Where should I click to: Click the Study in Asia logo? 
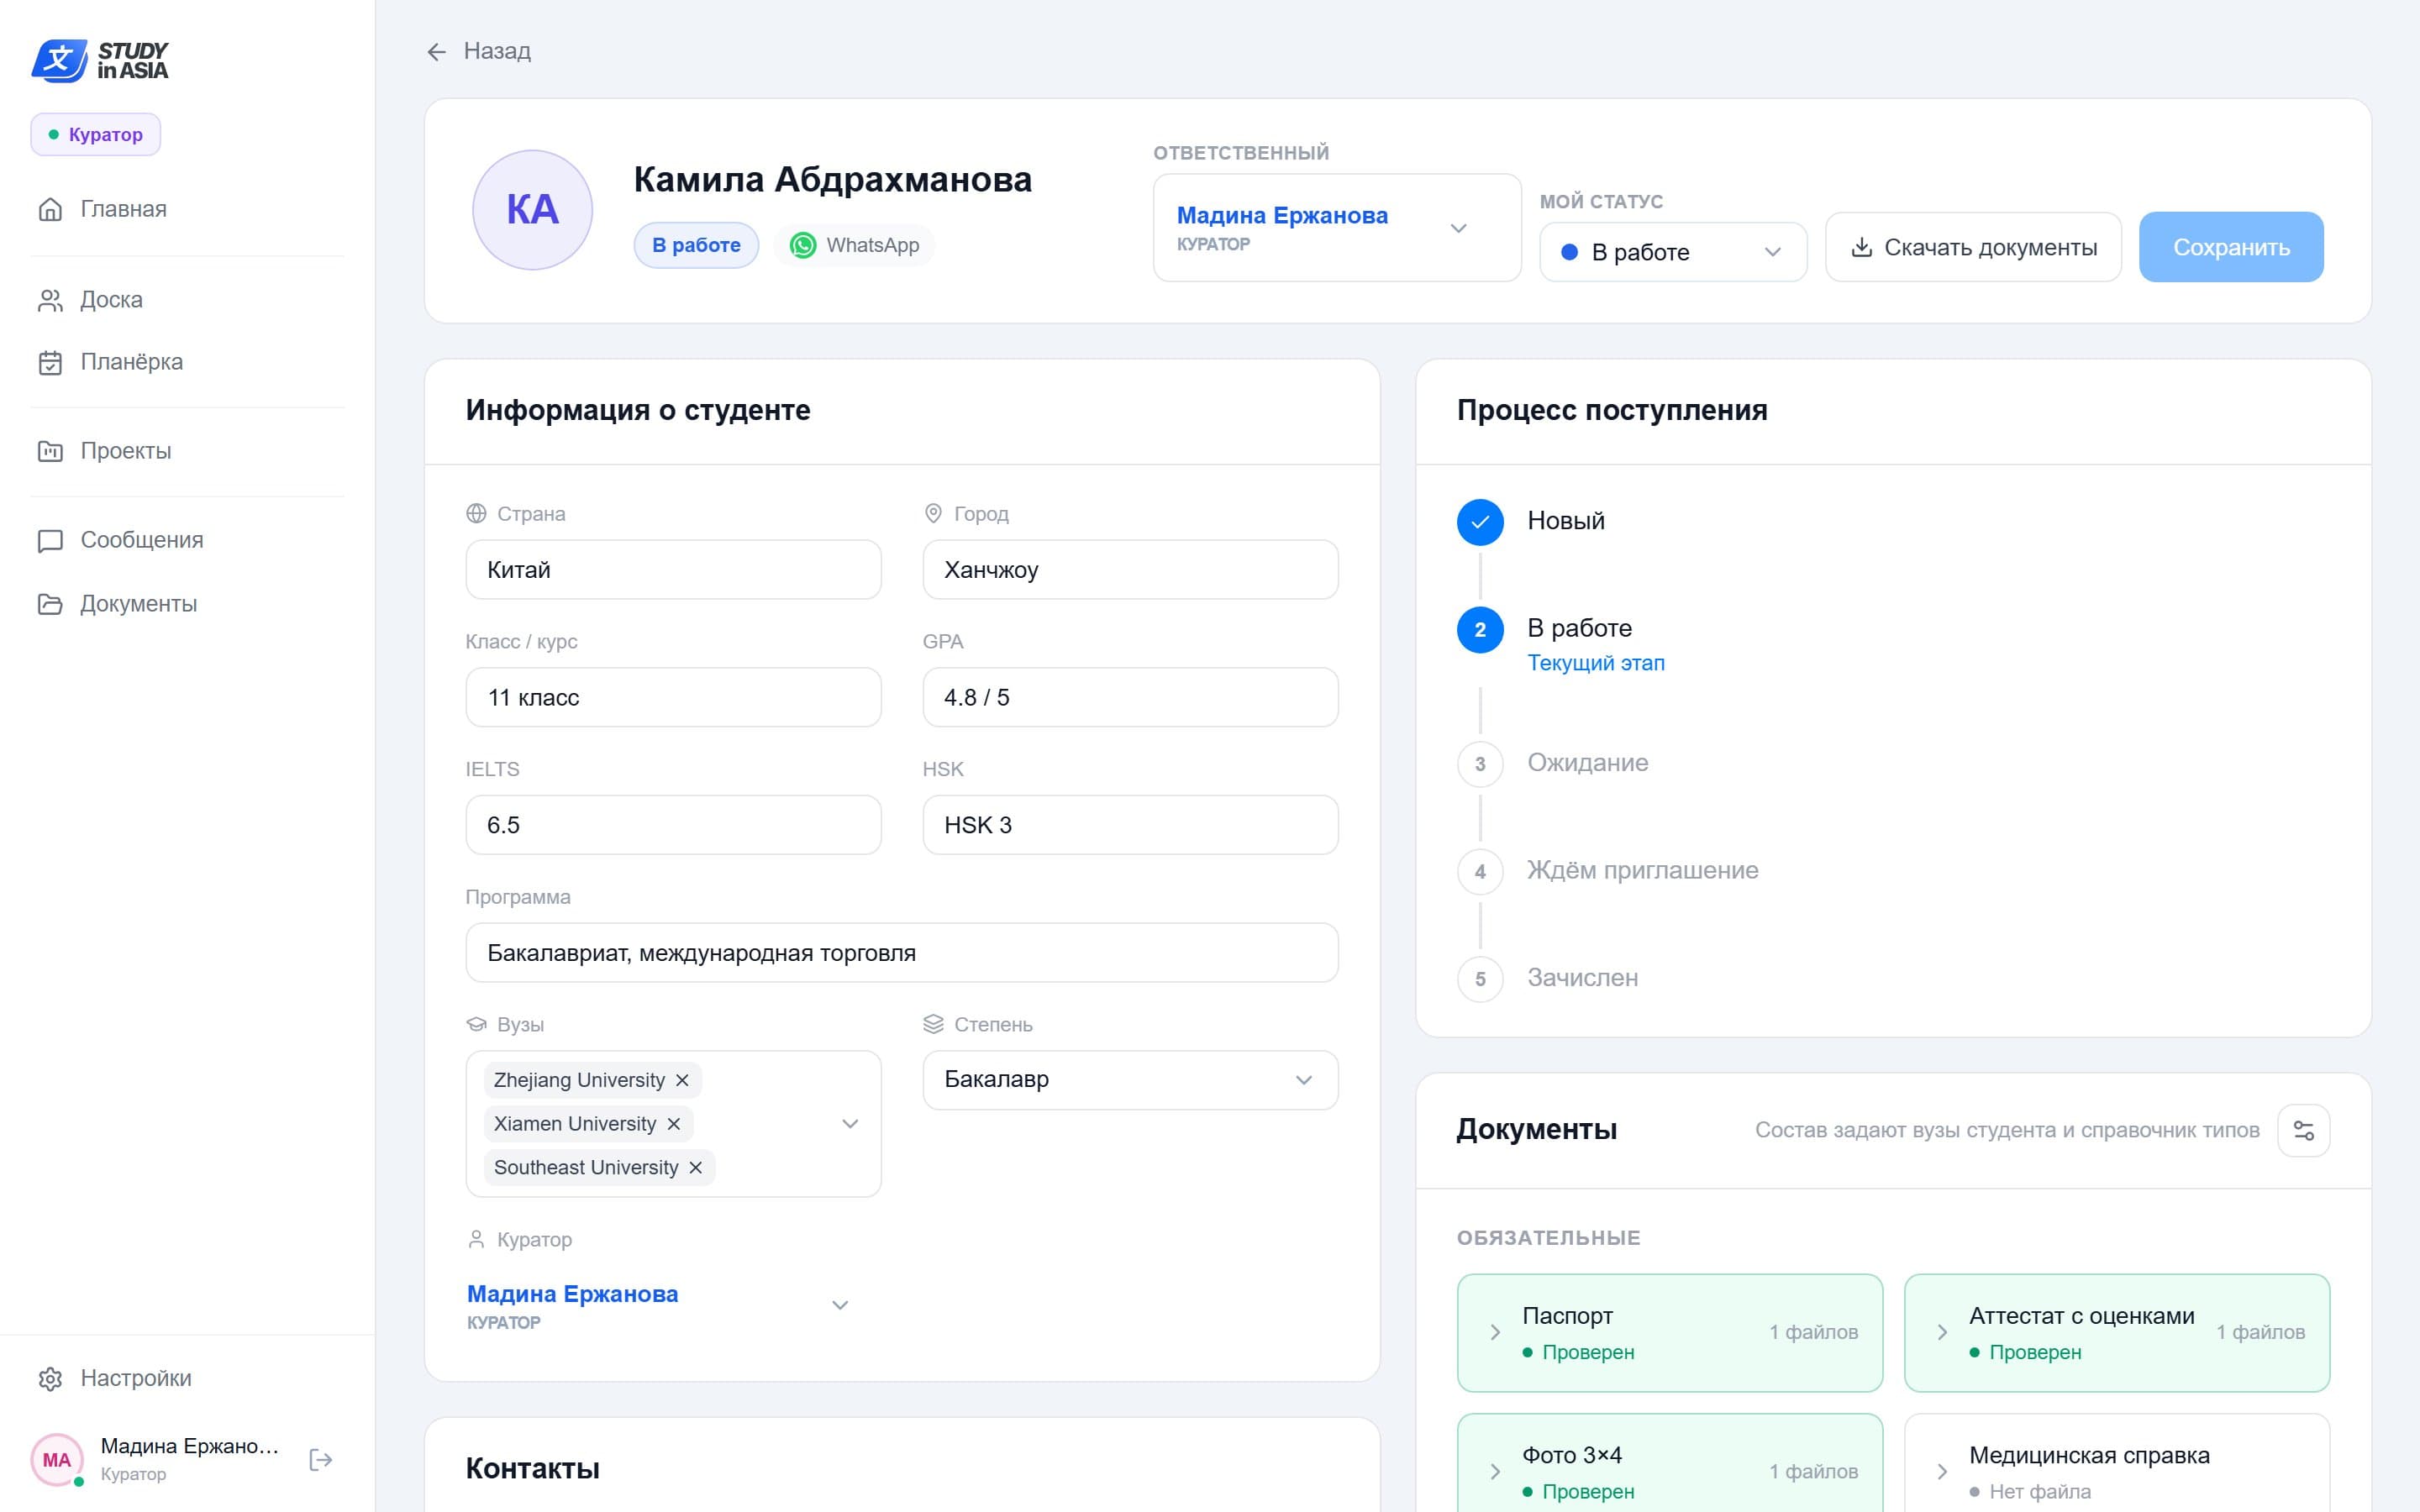100,61
